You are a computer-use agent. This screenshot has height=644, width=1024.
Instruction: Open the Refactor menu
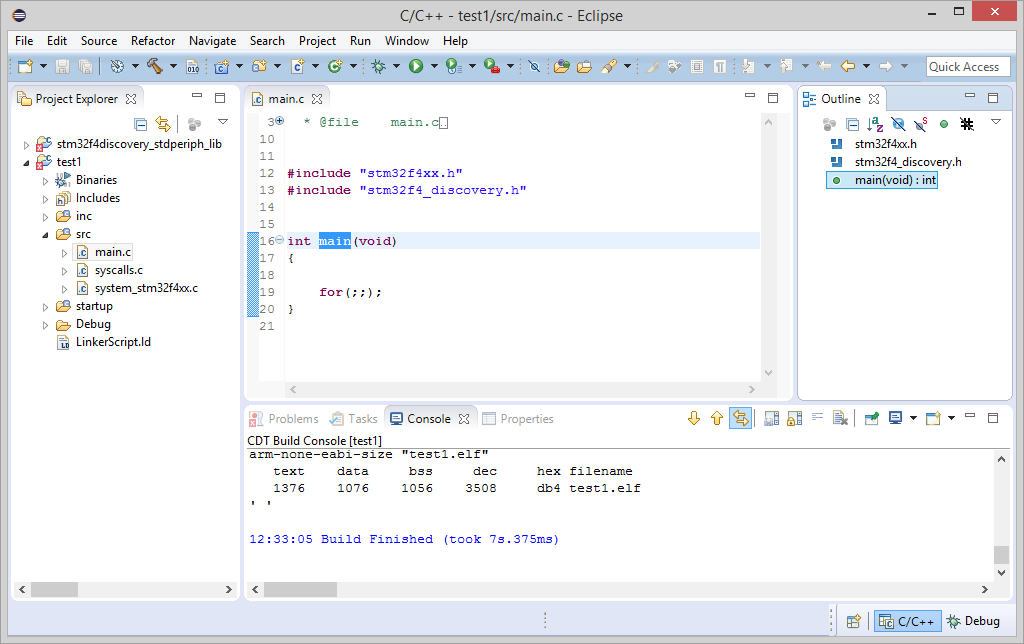[x=152, y=41]
